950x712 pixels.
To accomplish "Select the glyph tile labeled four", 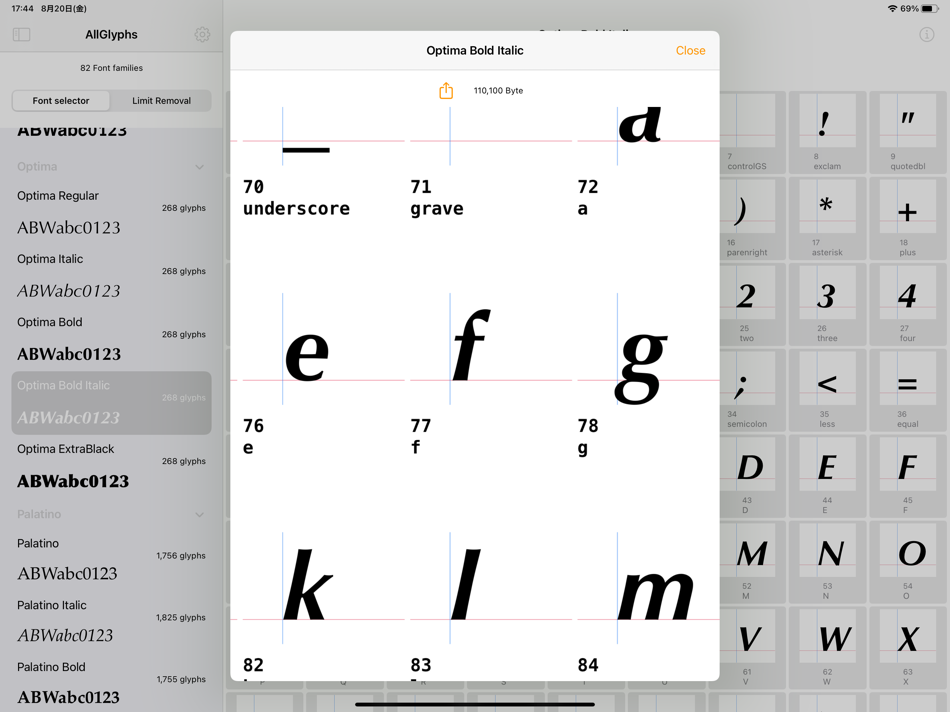I will pos(908,304).
